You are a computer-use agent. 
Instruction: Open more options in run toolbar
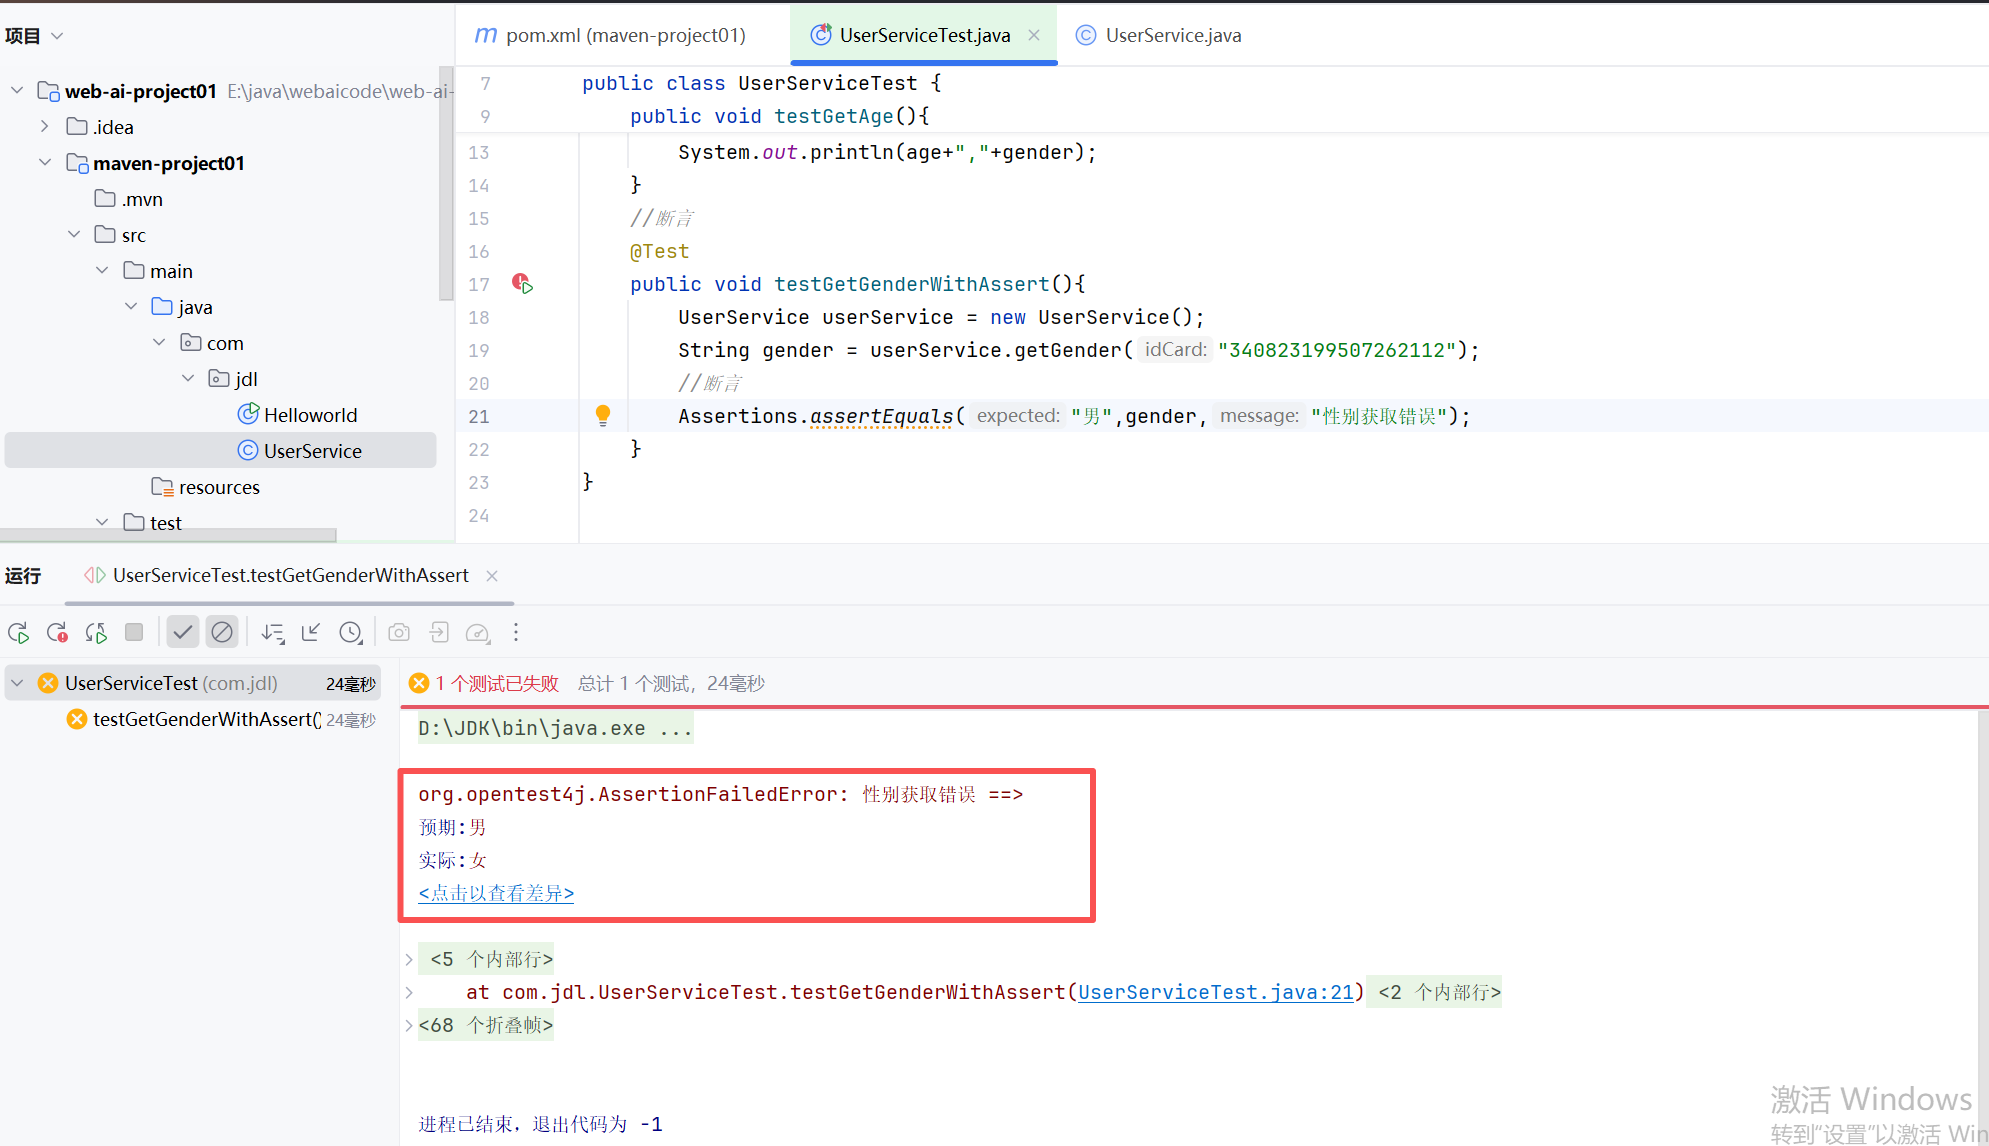point(516,632)
